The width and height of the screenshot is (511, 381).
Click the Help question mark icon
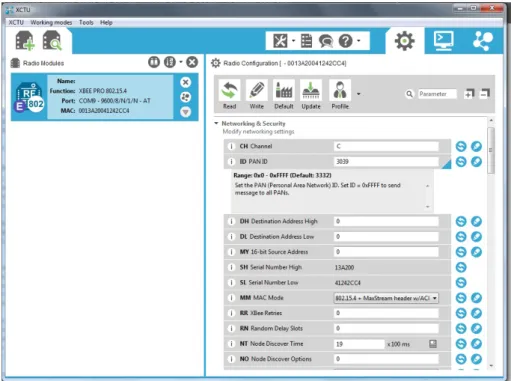(345, 41)
